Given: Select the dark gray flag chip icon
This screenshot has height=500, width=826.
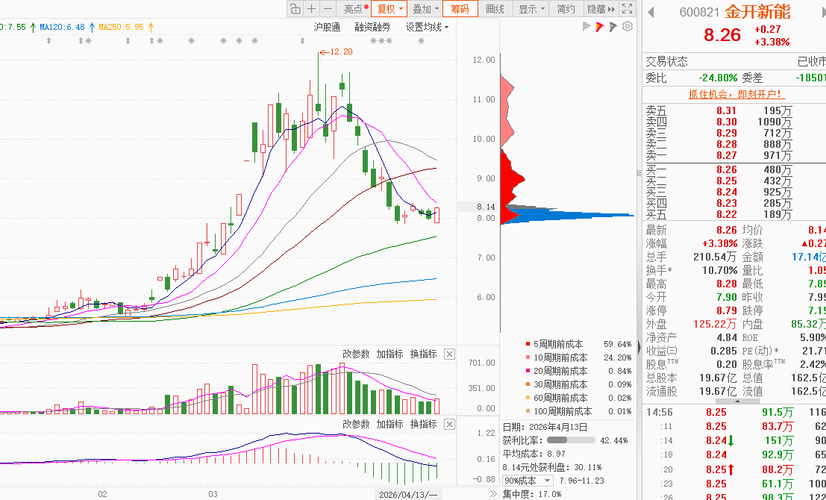Looking at the screenshot, I should pos(613,26).
